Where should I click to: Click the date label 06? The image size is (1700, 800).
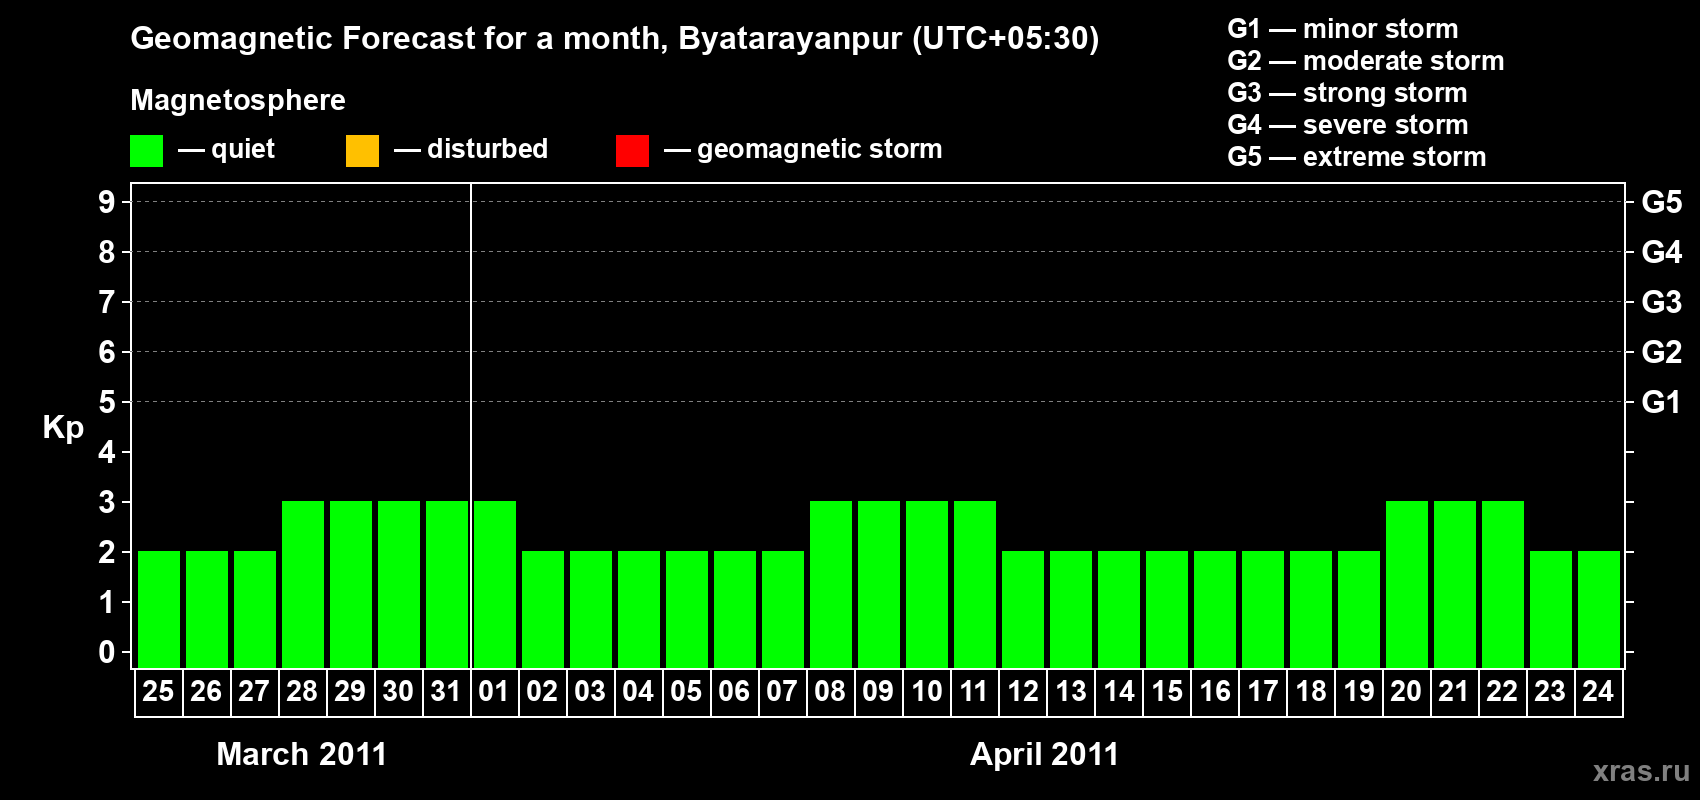(734, 692)
